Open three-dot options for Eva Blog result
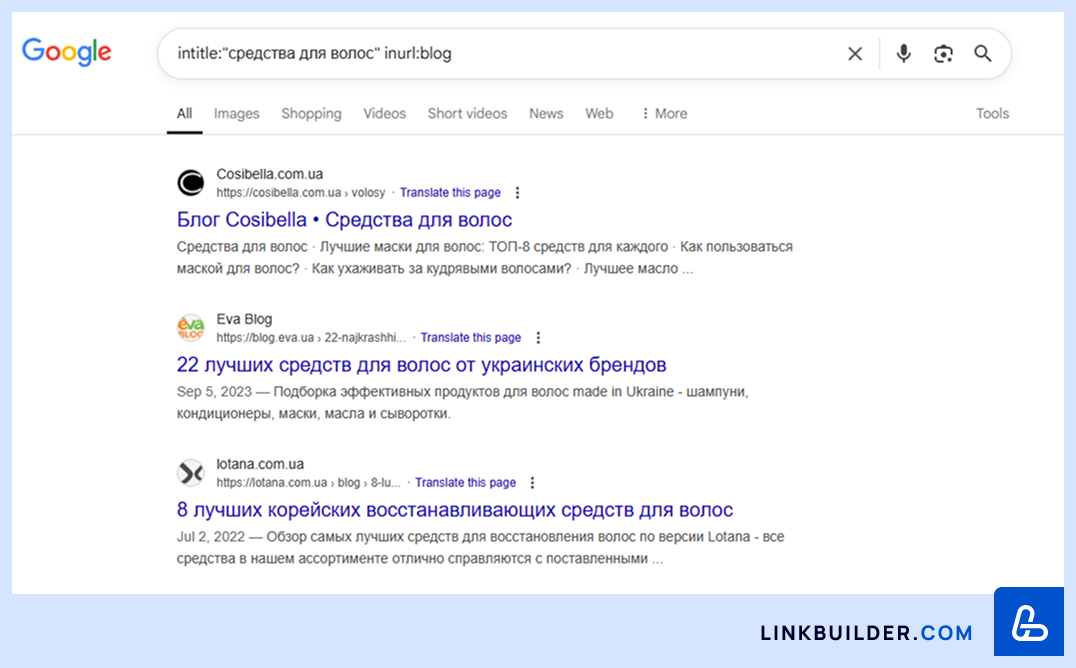 [x=538, y=338]
